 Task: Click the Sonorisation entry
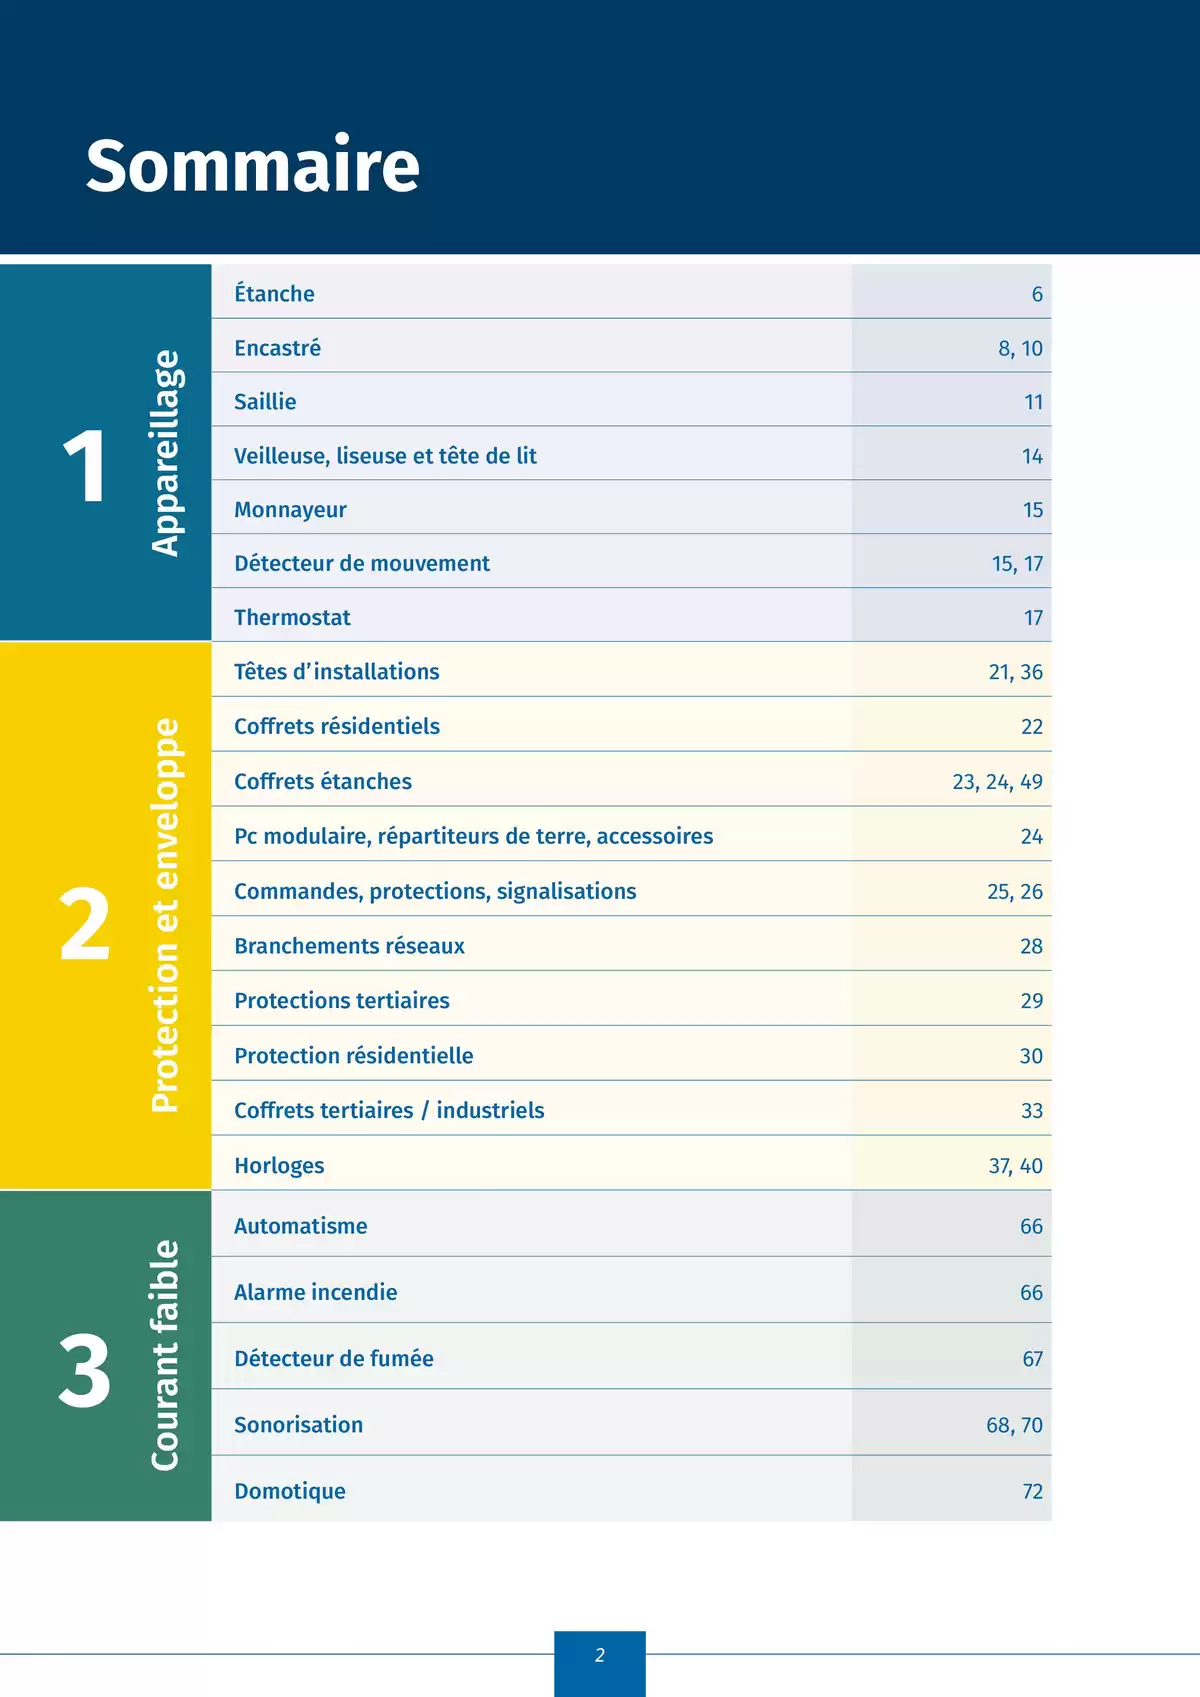299,1425
